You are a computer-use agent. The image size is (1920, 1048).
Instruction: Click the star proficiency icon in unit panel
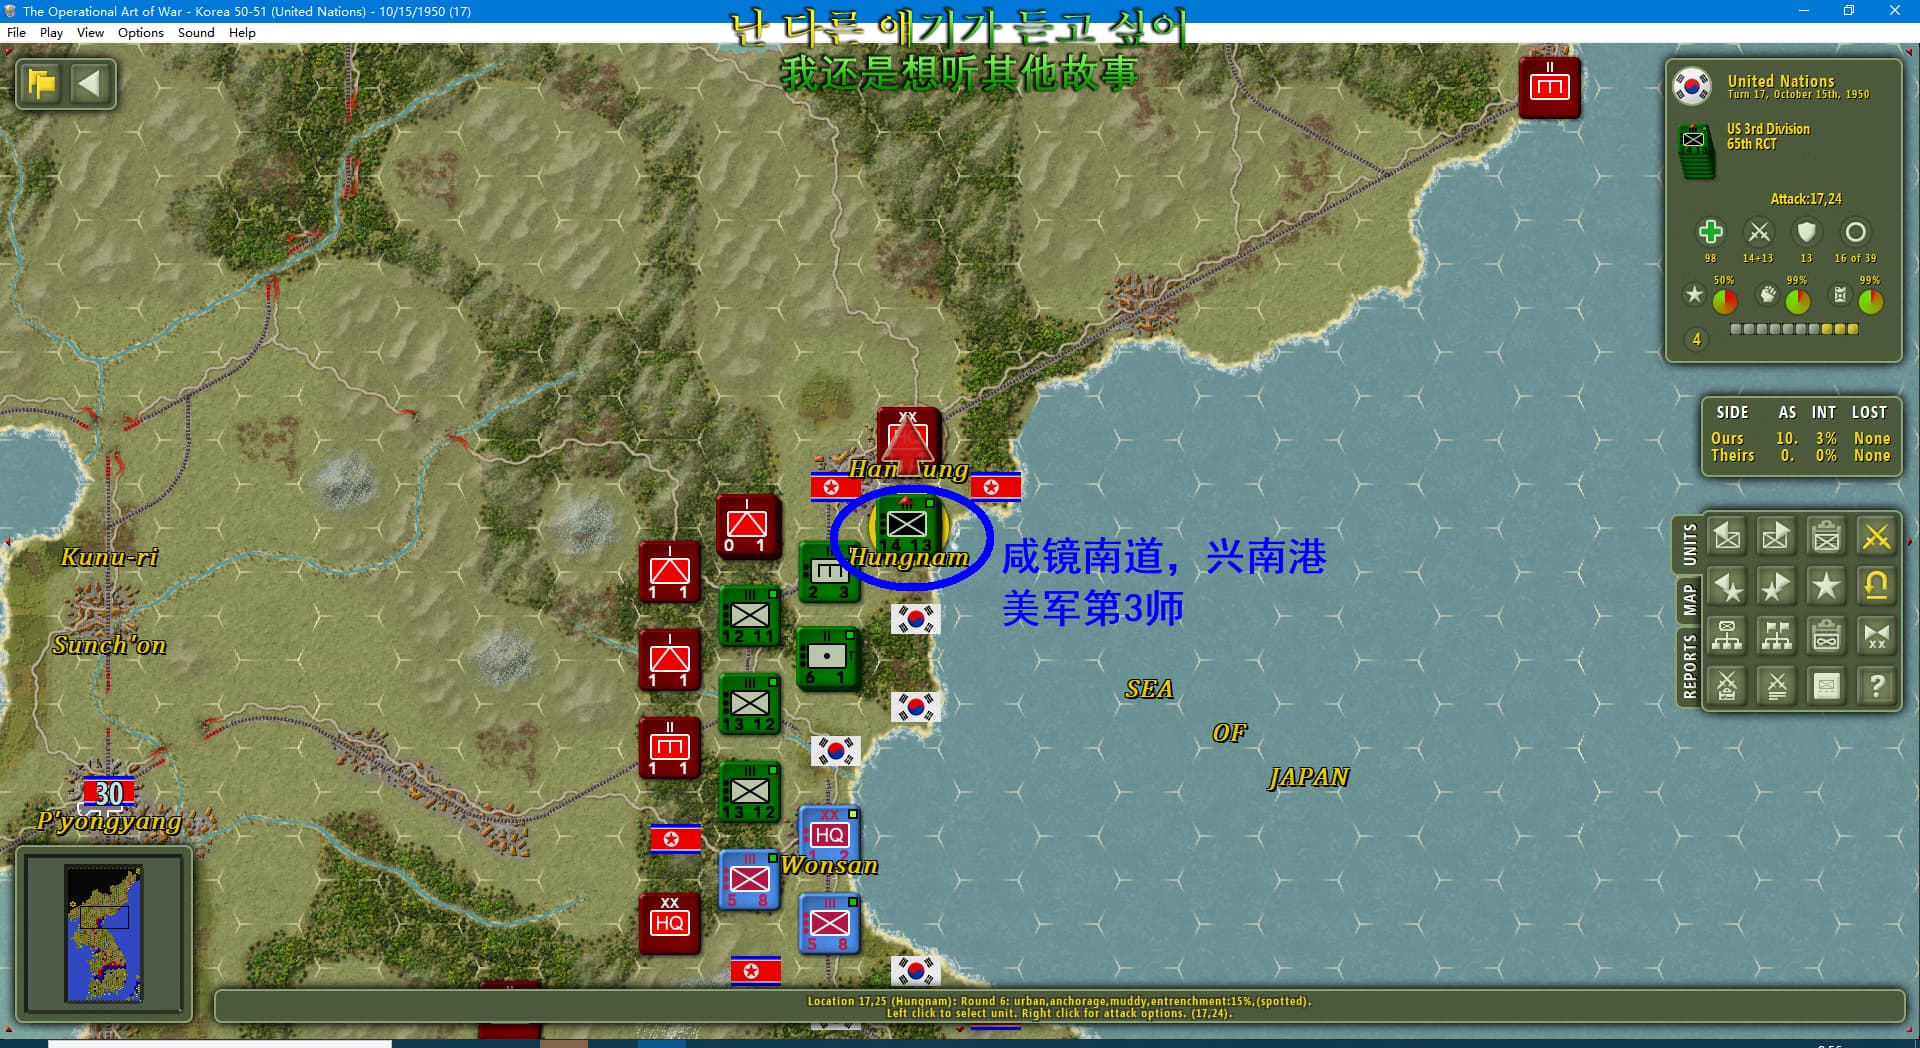point(1694,294)
